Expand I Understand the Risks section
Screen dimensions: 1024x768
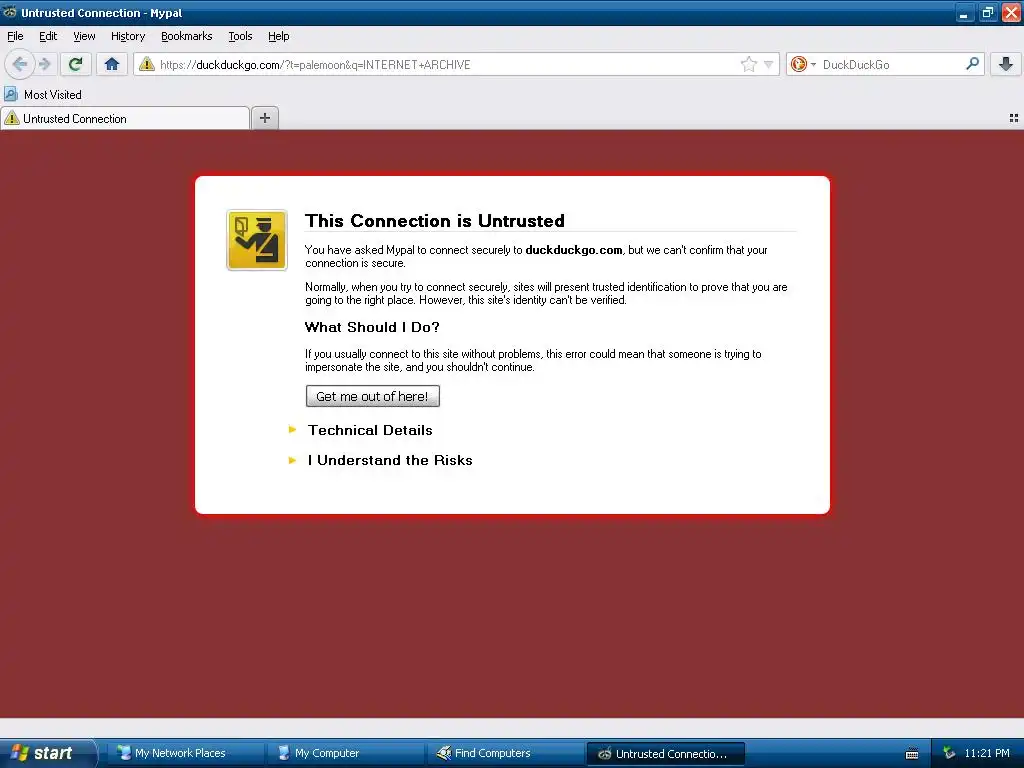(x=390, y=460)
